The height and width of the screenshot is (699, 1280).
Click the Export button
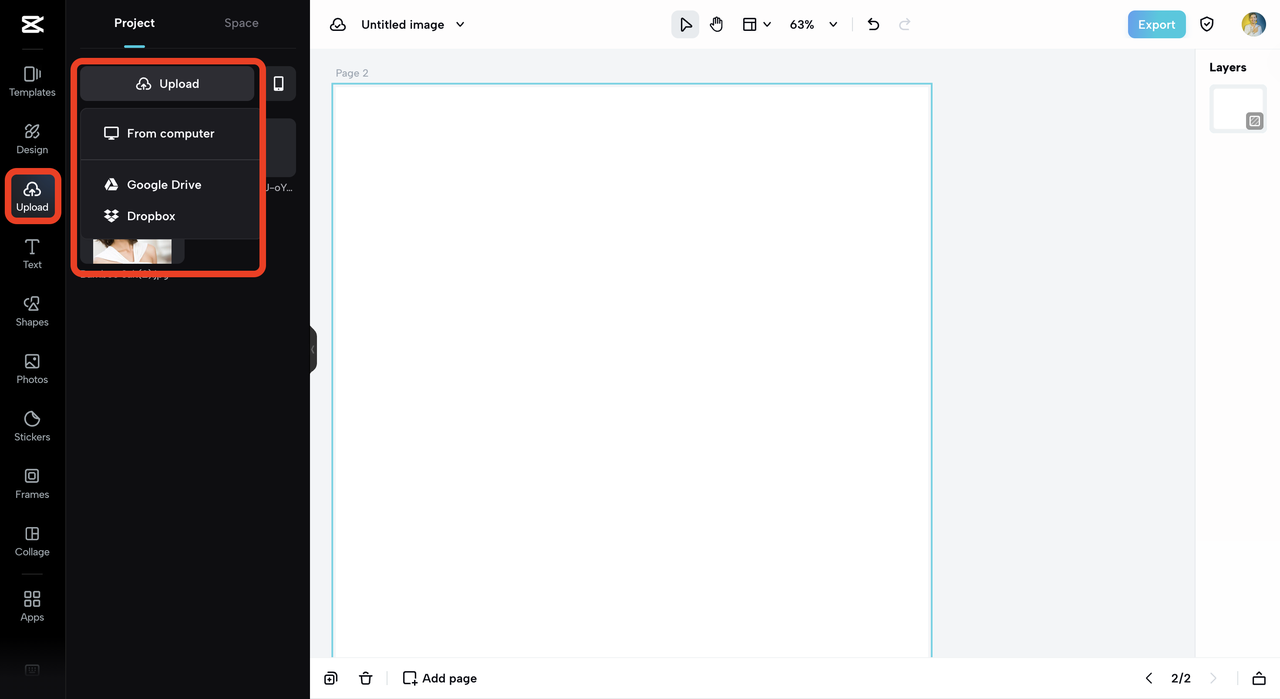tap(1156, 25)
